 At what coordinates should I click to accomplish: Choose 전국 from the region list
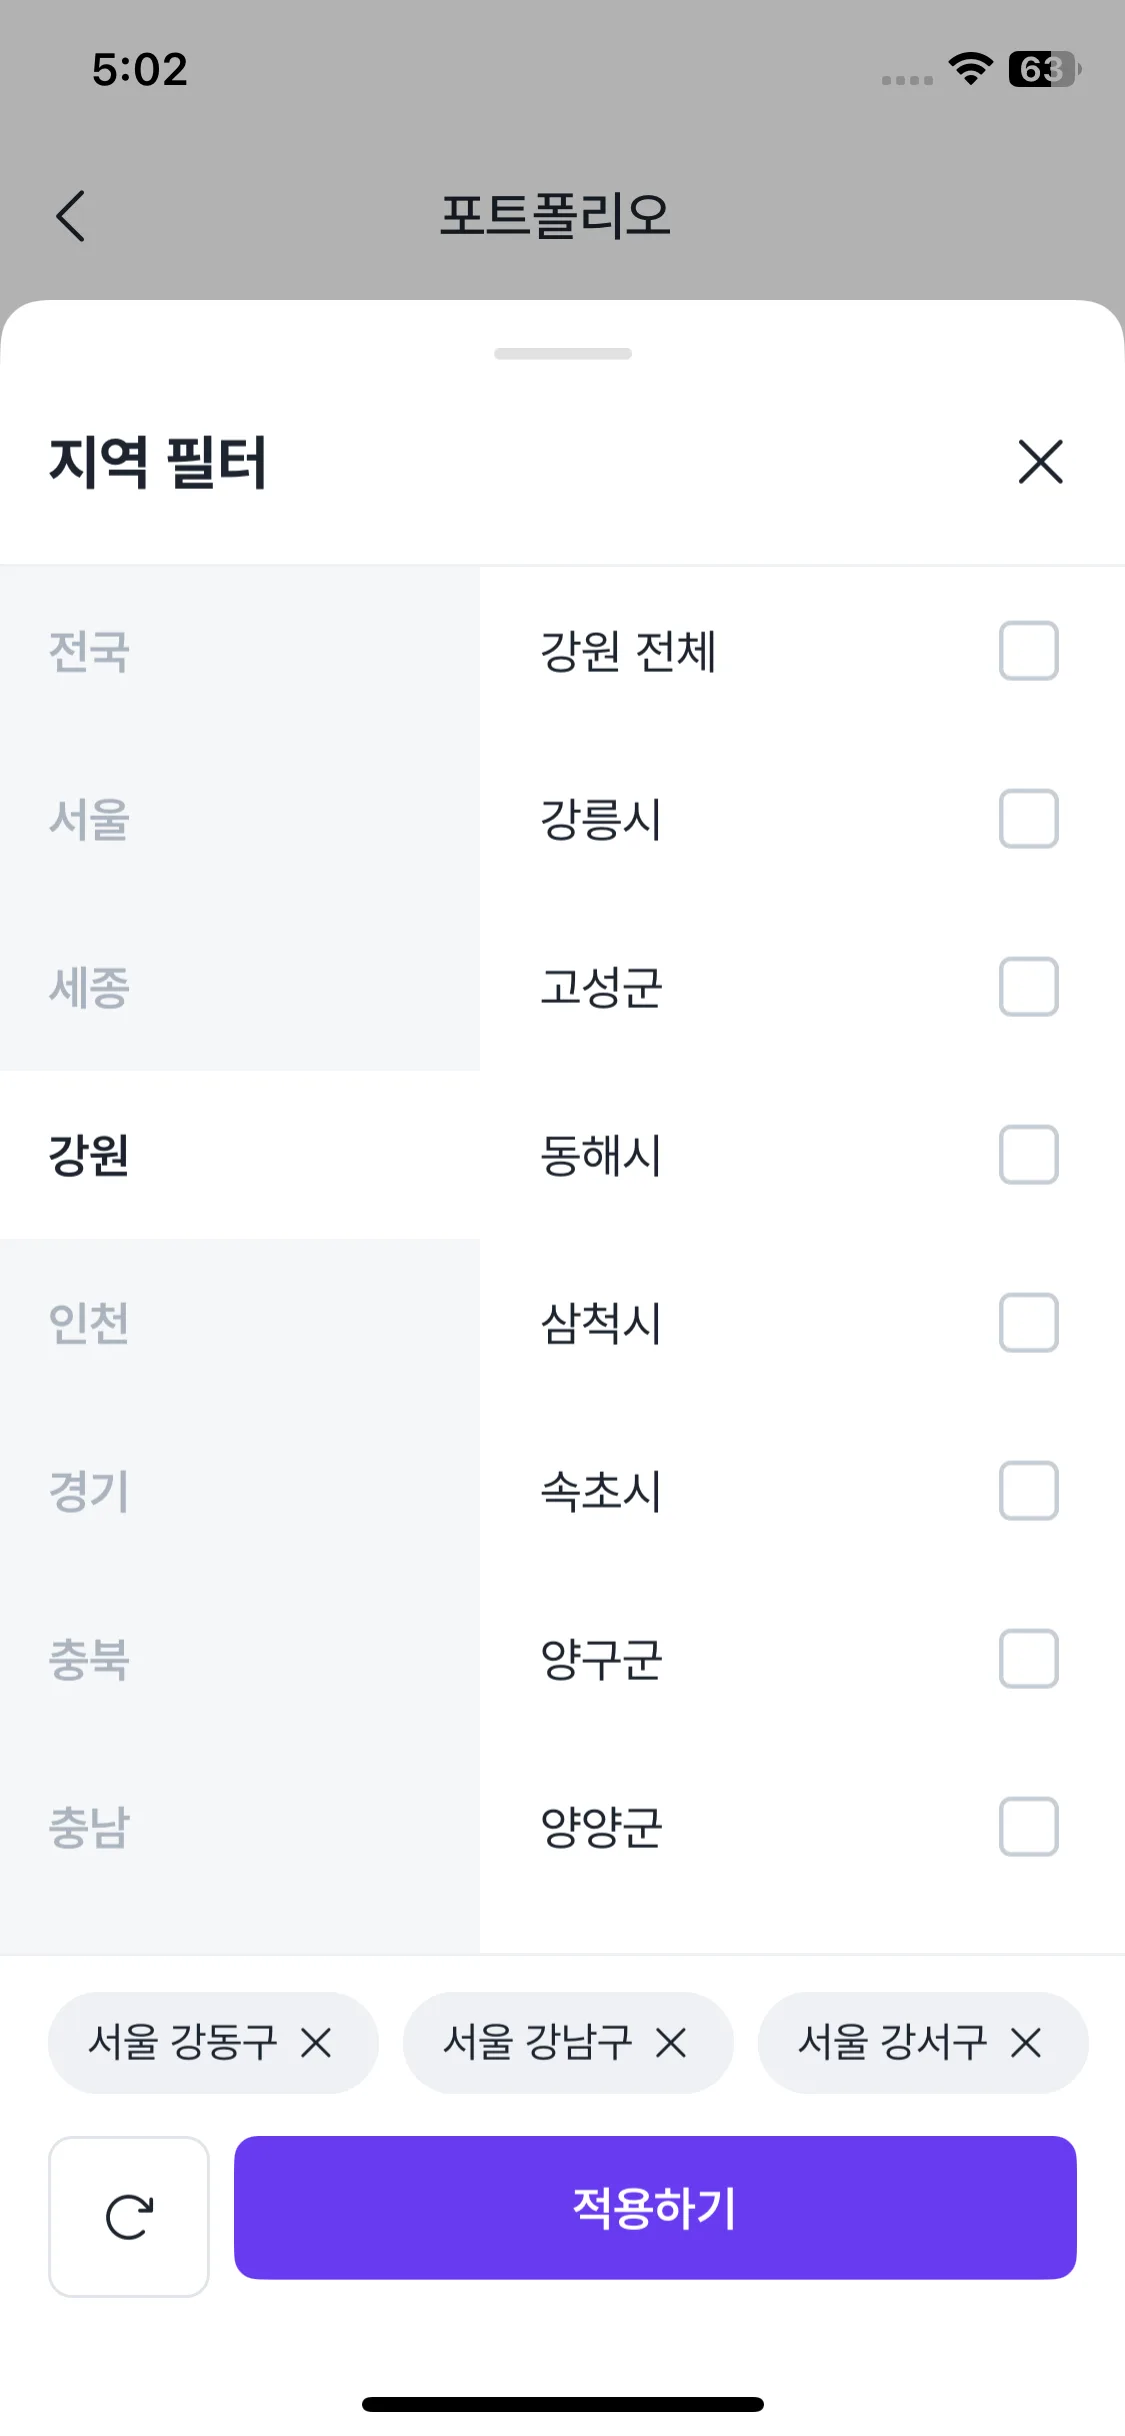(x=90, y=652)
